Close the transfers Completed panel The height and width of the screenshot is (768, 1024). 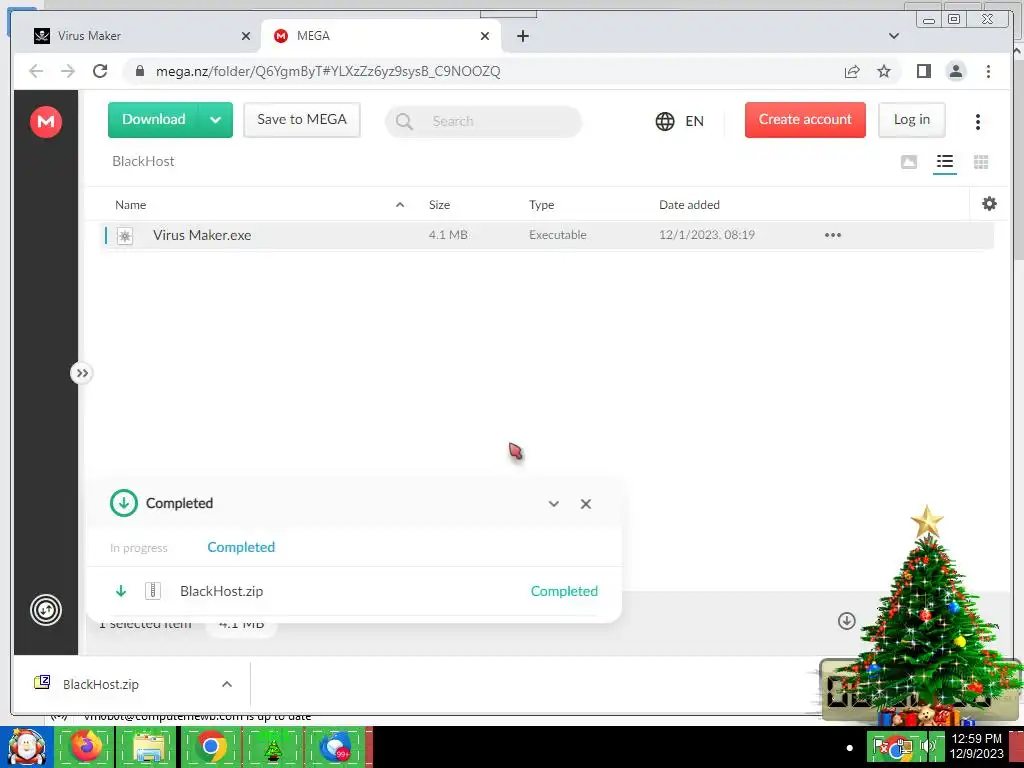(586, 504)
